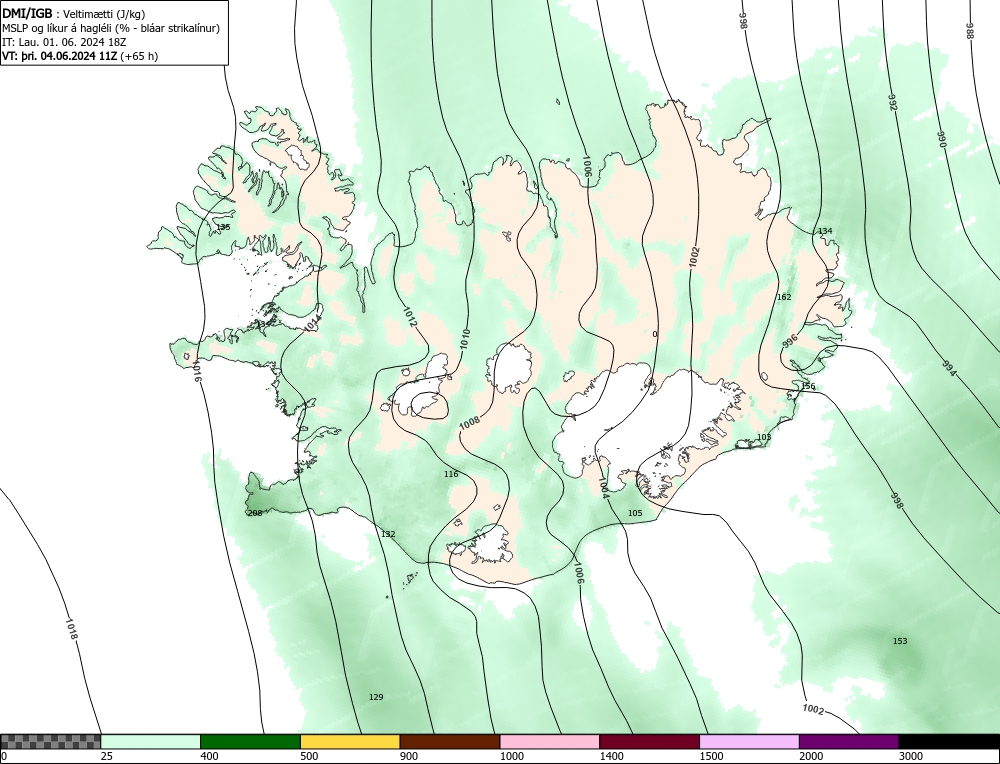
Task: Click the value label 208 on the southwest peninsula
Action: pyautogui.click(x=254, y=513)
